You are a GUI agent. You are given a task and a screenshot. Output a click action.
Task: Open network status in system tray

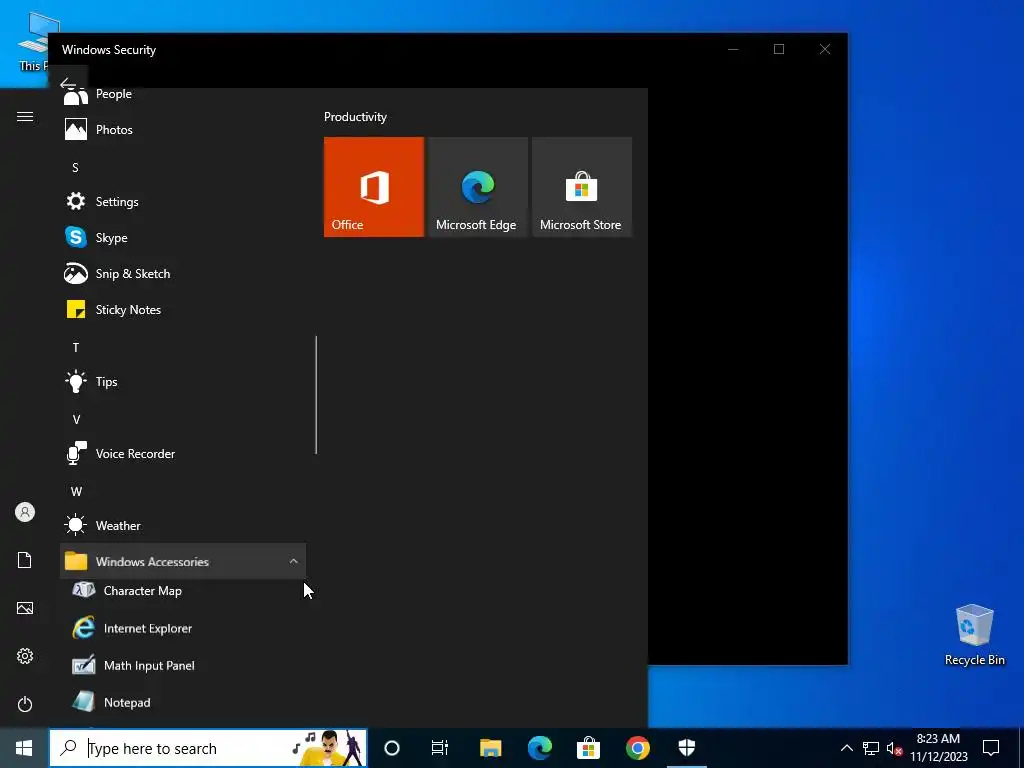tap(871, 748)
